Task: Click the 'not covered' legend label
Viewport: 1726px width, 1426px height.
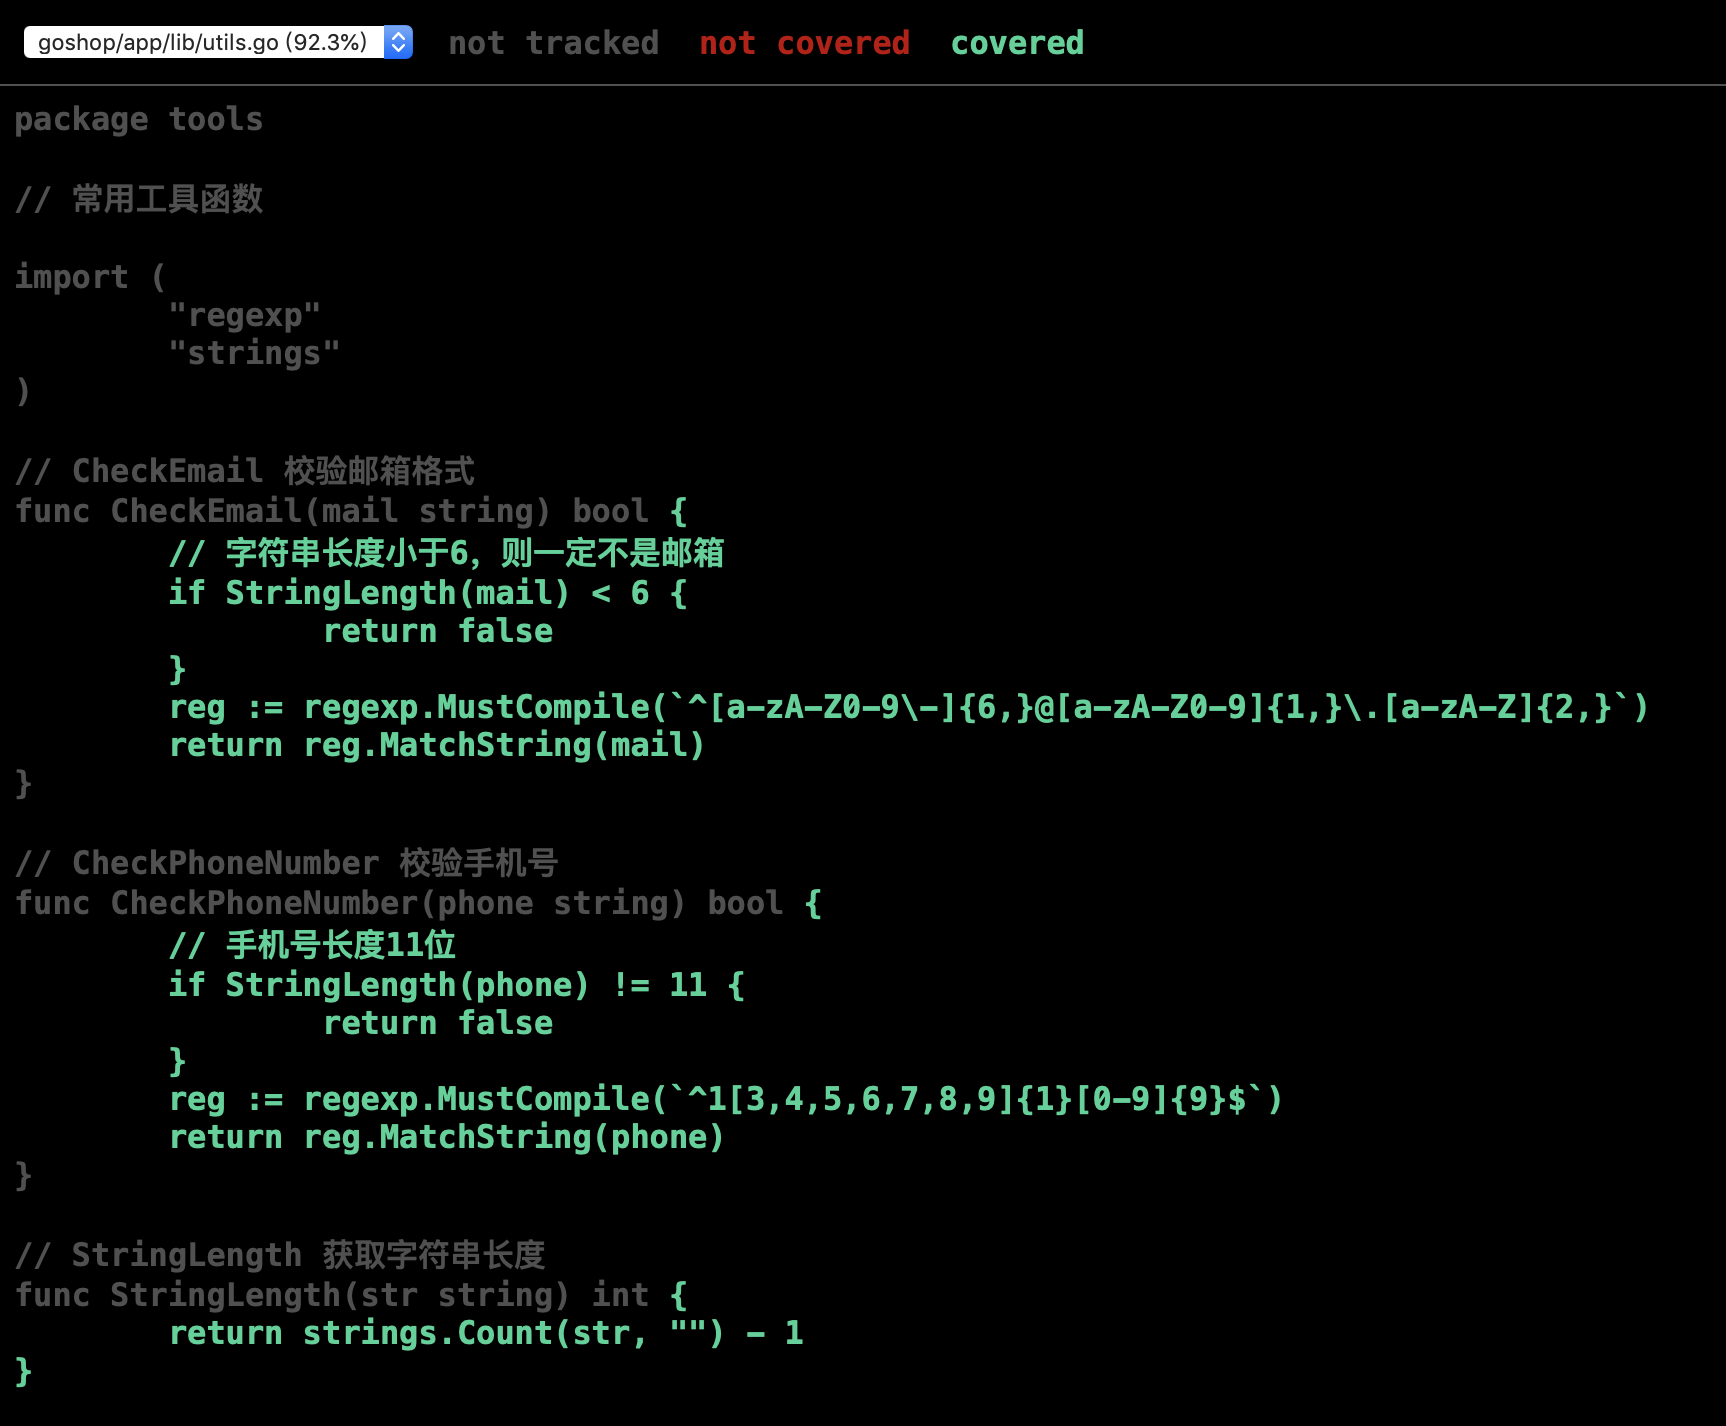Action: 804,43
